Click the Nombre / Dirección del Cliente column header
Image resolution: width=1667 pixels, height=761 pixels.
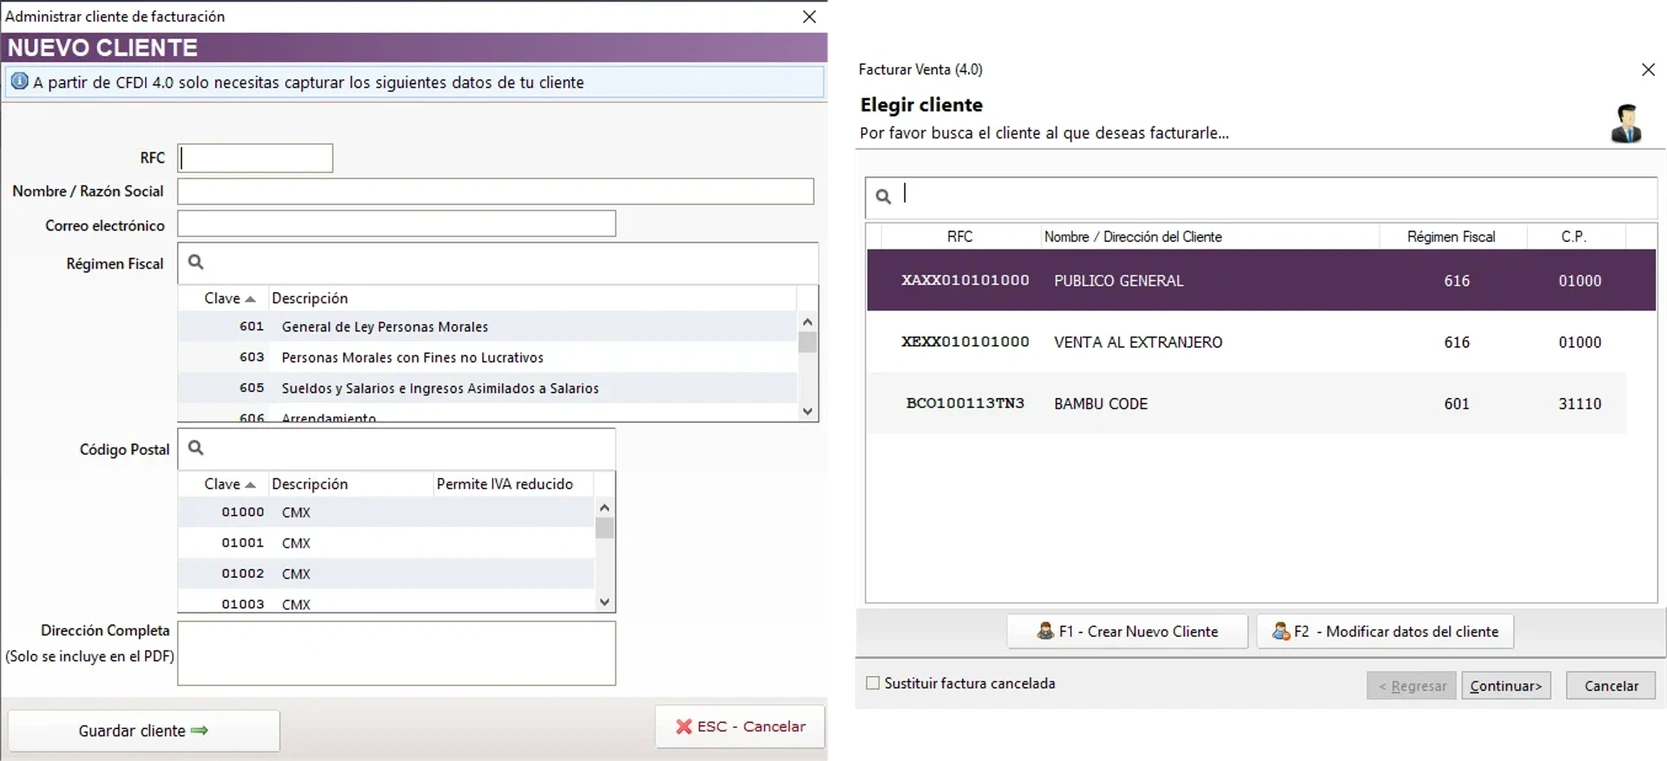[1210, 237]
